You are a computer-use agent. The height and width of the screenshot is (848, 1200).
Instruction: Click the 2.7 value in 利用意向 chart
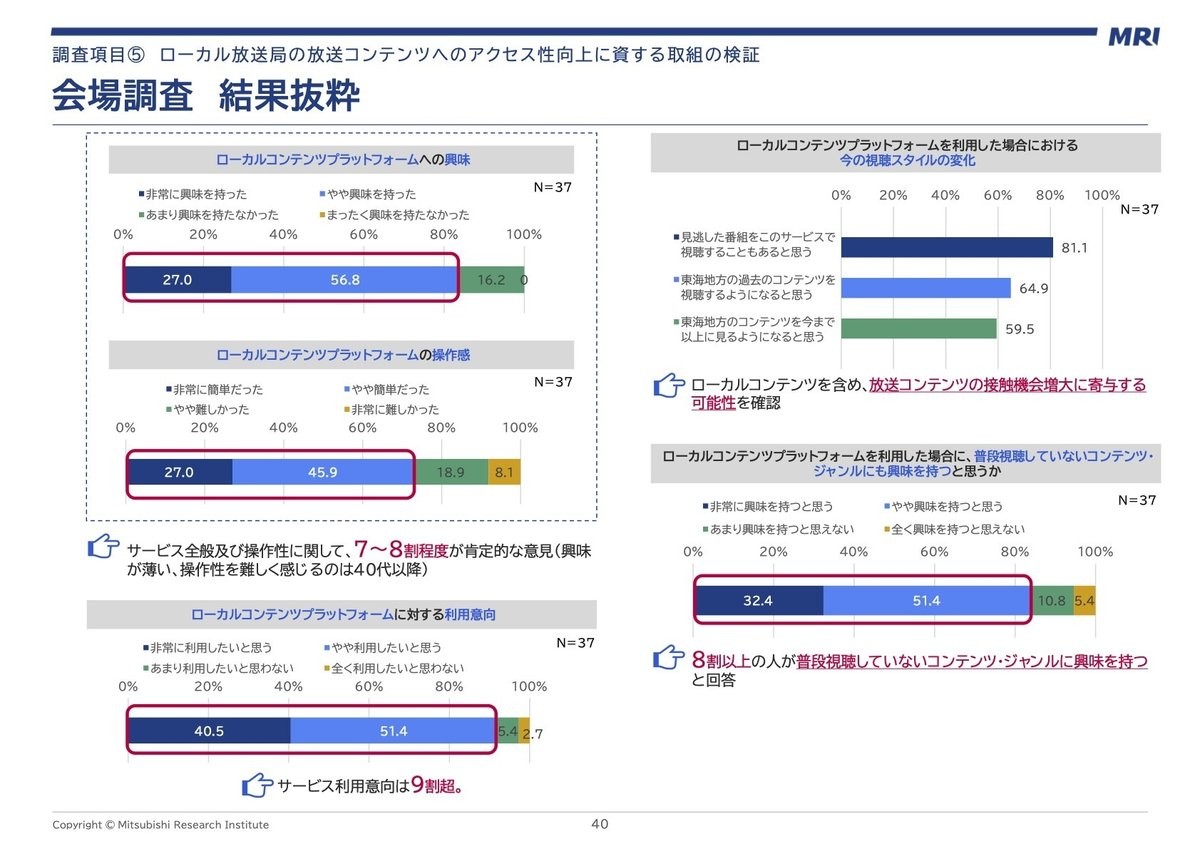pos(533,734)
